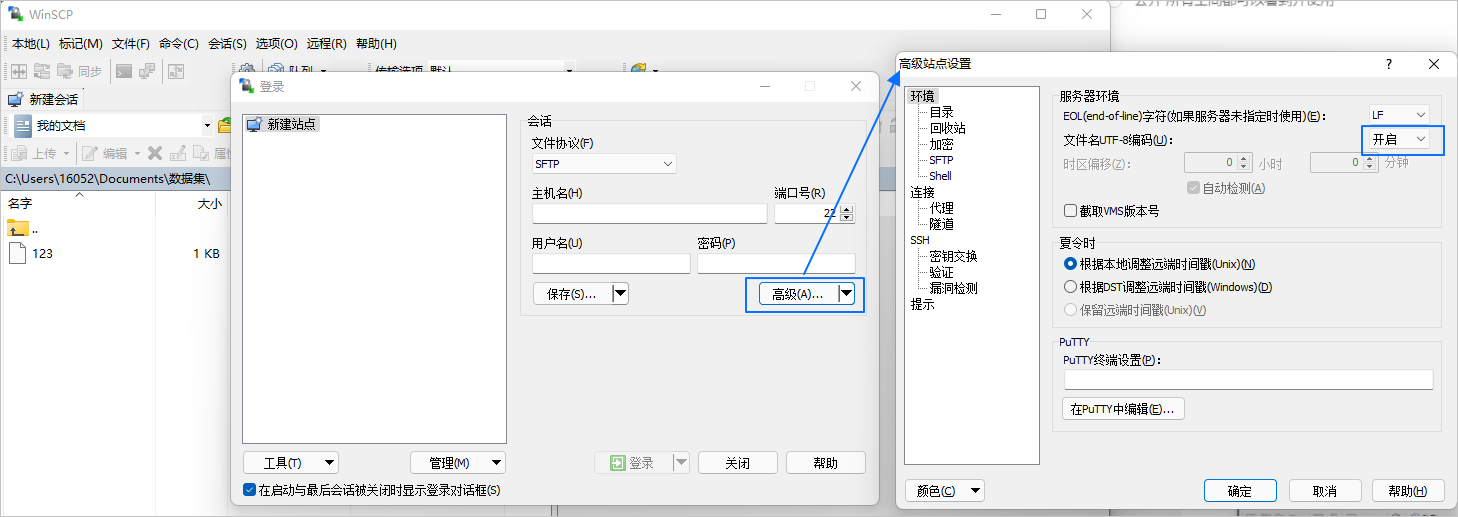The height and width of the screenshot is (517, 1458).
Task: Click the 在PuTTY中编辑(E)... button
Action: (x=1123, y=409)
